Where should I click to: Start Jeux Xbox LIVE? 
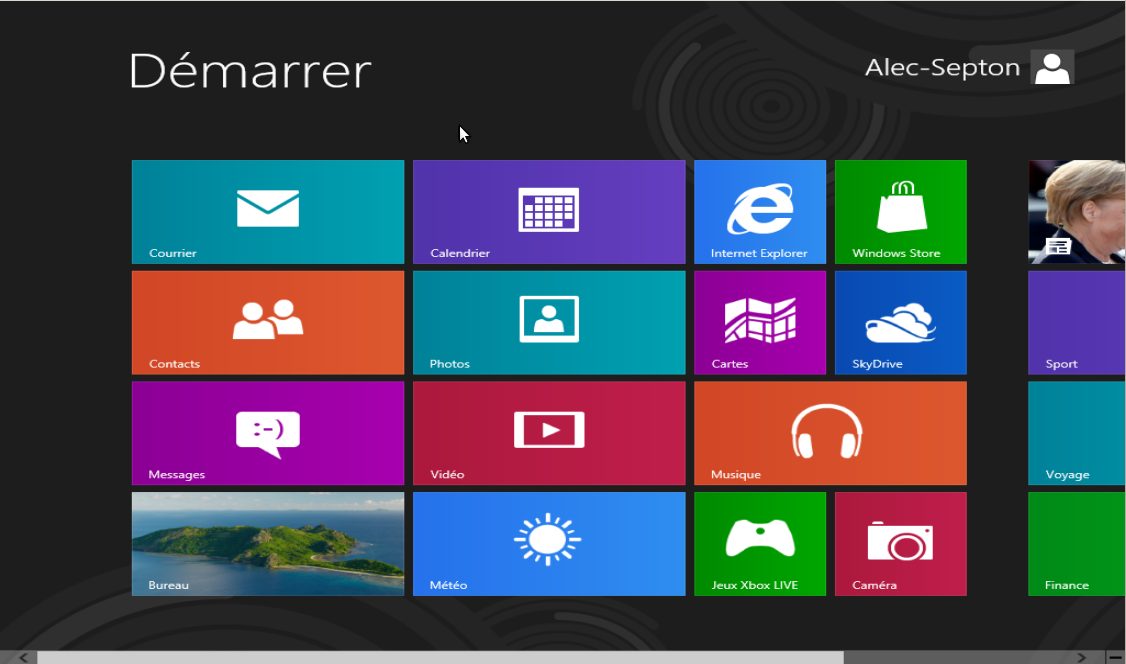click(759, 543)
